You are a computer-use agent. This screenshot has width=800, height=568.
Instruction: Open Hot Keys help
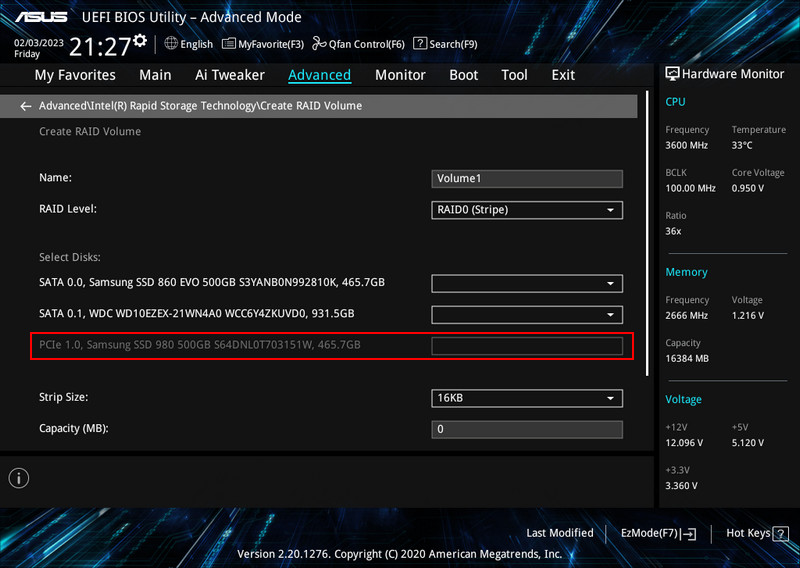pyautogui.click(x=757, y=533)
